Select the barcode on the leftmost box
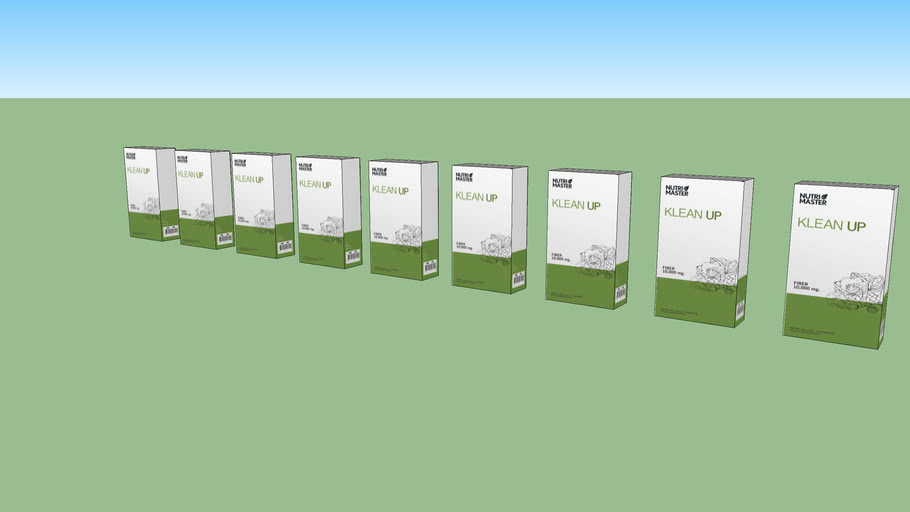Image resolution: width=910 pixels, height=512 pixels. pyautogui.click(x=170, y=230)
